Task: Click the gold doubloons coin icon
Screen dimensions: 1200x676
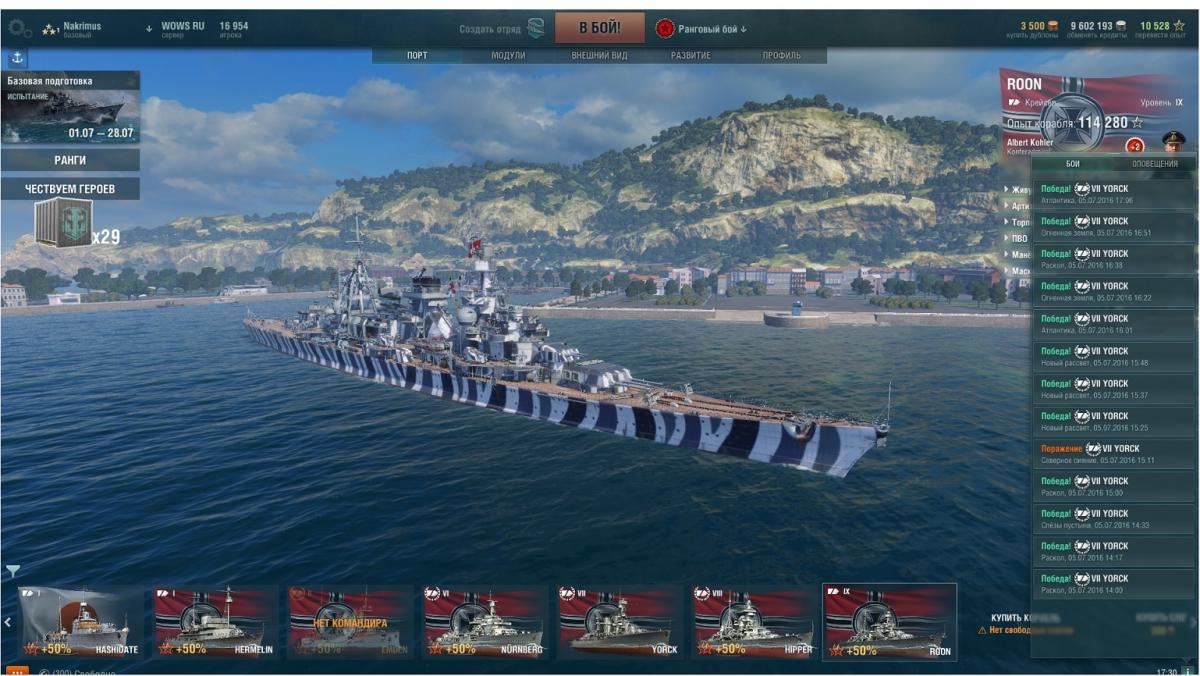Action: point(1054,25)
